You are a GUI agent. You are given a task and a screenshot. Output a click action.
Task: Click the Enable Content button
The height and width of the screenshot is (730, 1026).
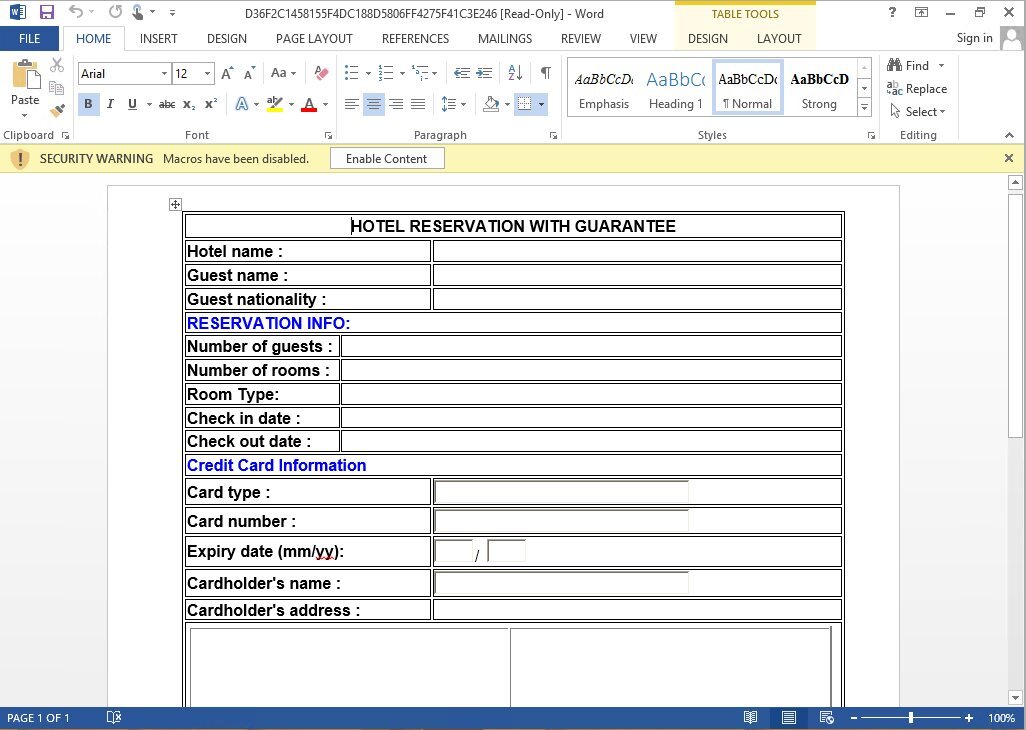386,159
